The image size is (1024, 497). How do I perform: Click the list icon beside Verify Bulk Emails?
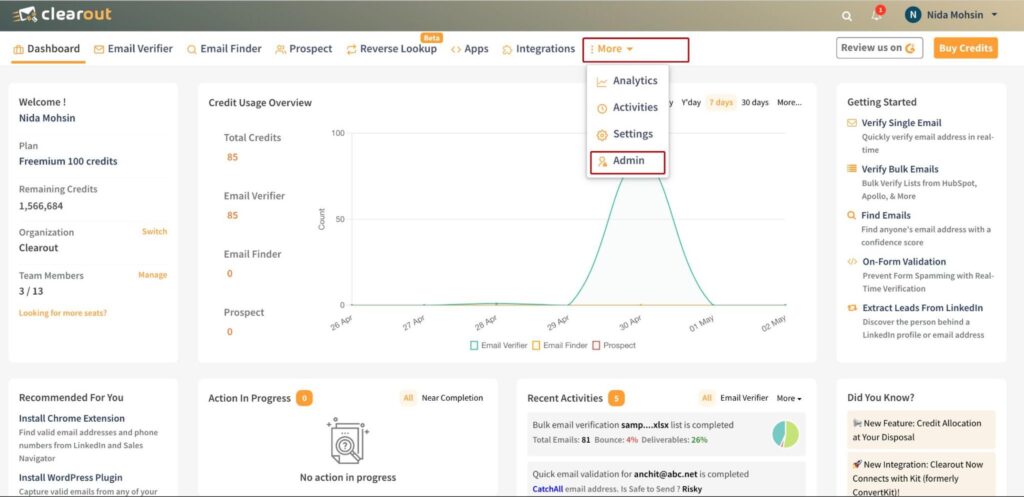[852, 168]
